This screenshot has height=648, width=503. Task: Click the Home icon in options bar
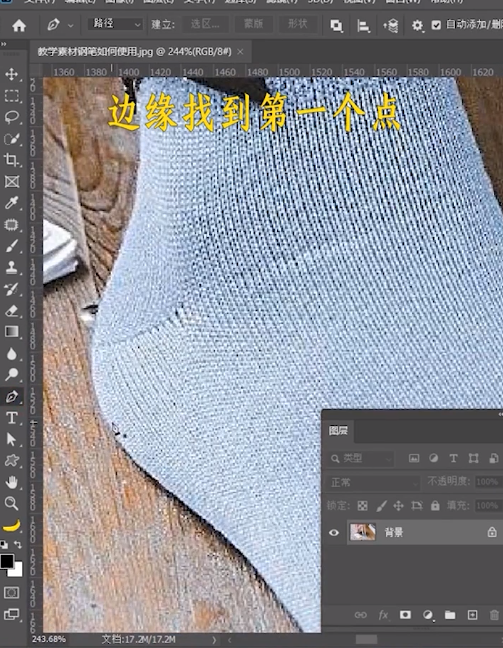tap(19, 26)
